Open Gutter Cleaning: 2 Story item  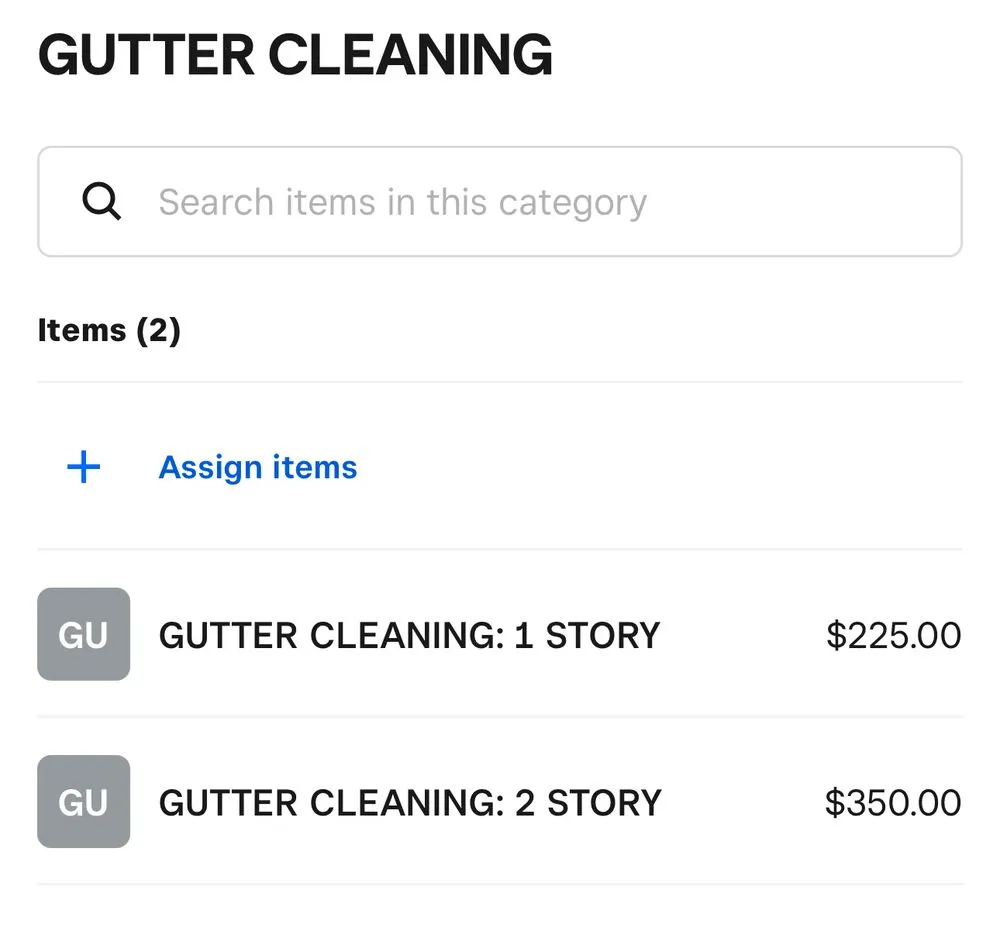(x=410, y=802)
